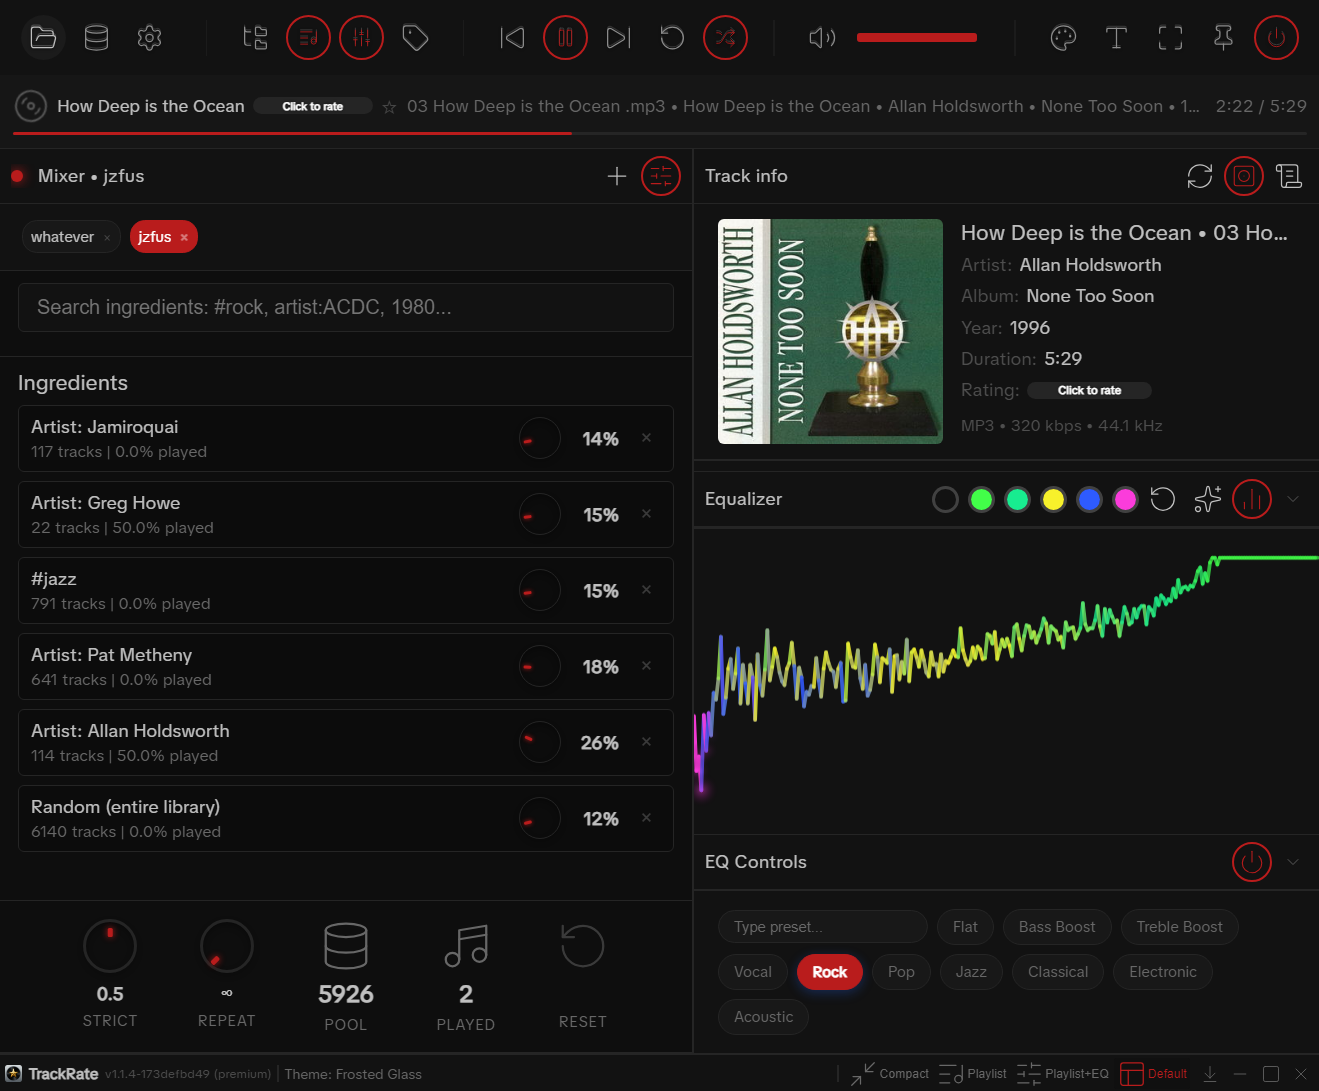Click the color palette icon in the top bar
1319x1091 pixels.
[x=1063, y=37]
